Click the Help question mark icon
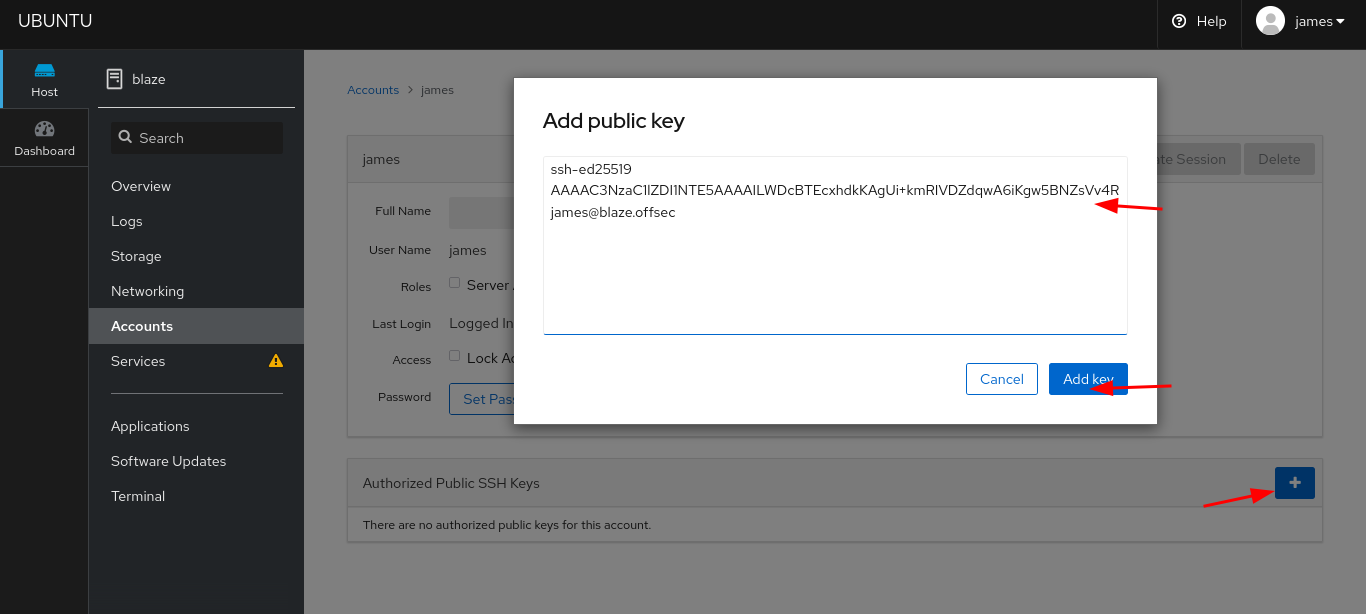This screenshot has height=614, width=1366. [1179, 21]
